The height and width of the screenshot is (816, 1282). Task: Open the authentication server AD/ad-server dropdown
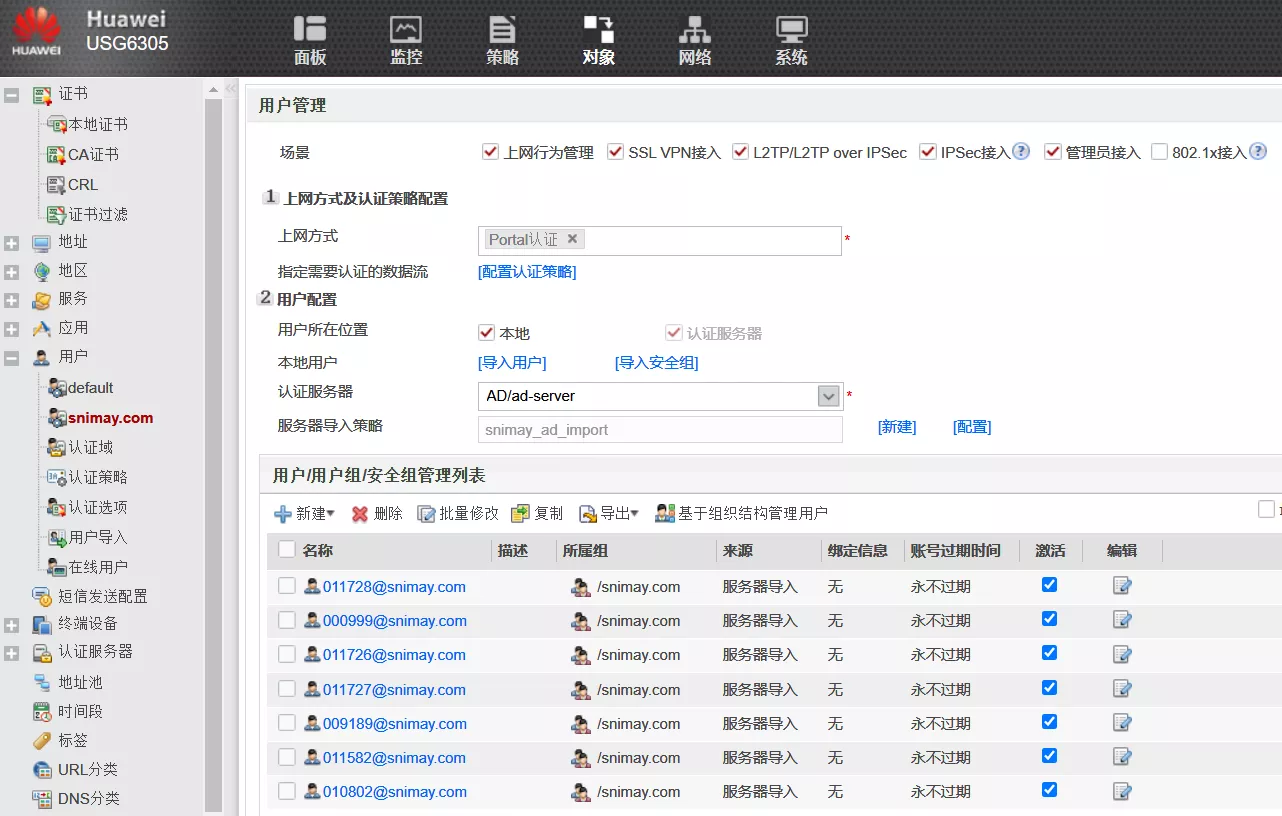828,396
